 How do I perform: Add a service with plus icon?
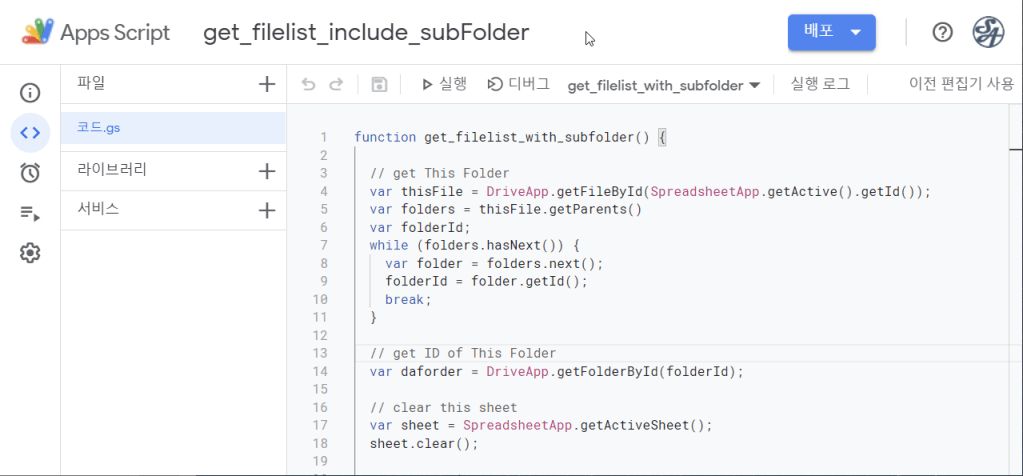(267, 210)
